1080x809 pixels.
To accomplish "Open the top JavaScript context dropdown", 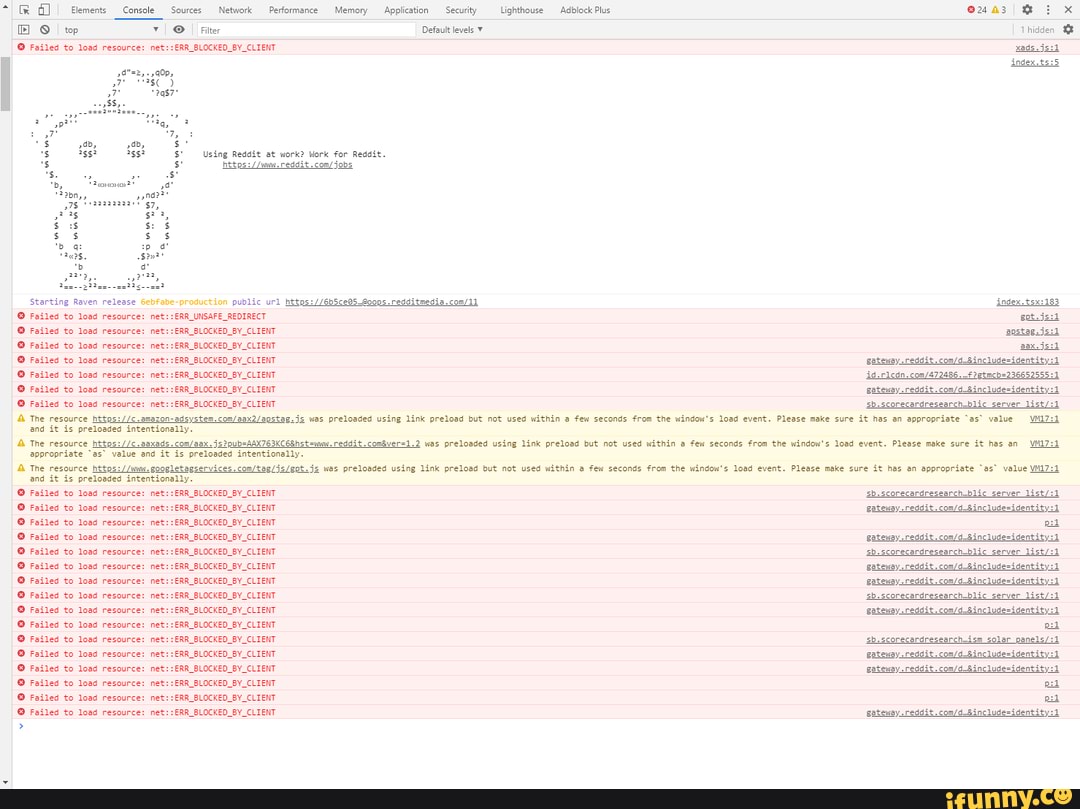I will pos(111,30).
